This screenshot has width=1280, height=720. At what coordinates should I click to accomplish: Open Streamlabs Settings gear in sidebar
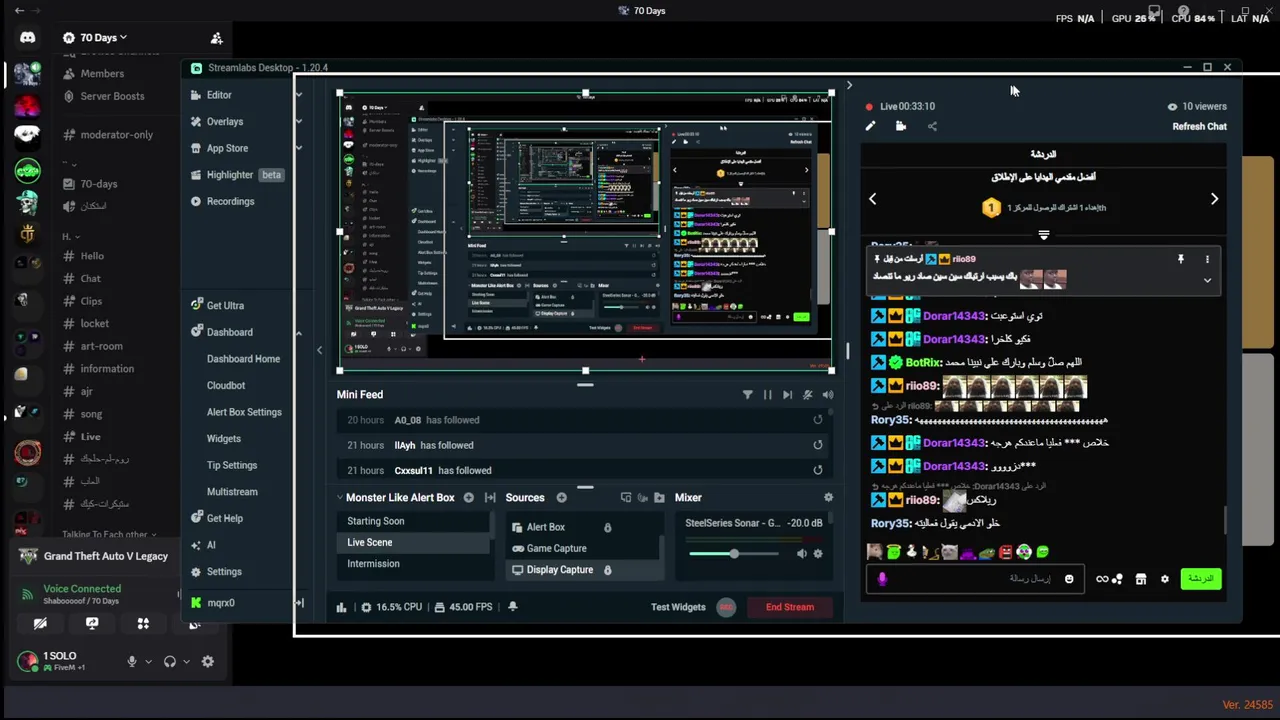point(197,572)
